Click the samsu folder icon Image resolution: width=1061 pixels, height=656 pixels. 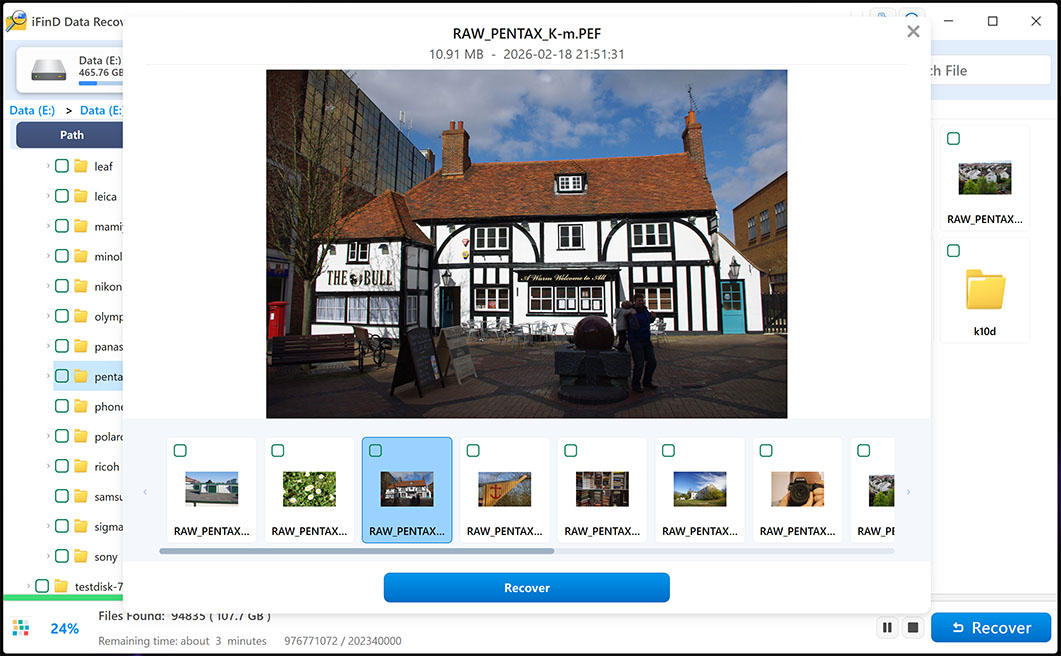coord(81,496)
